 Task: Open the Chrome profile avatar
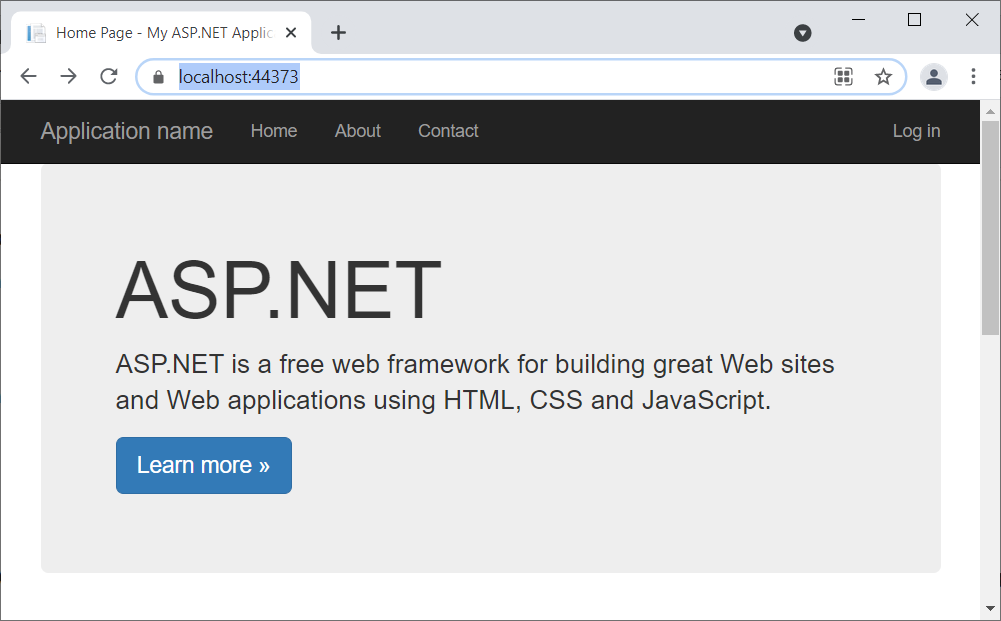pos(934,77)
